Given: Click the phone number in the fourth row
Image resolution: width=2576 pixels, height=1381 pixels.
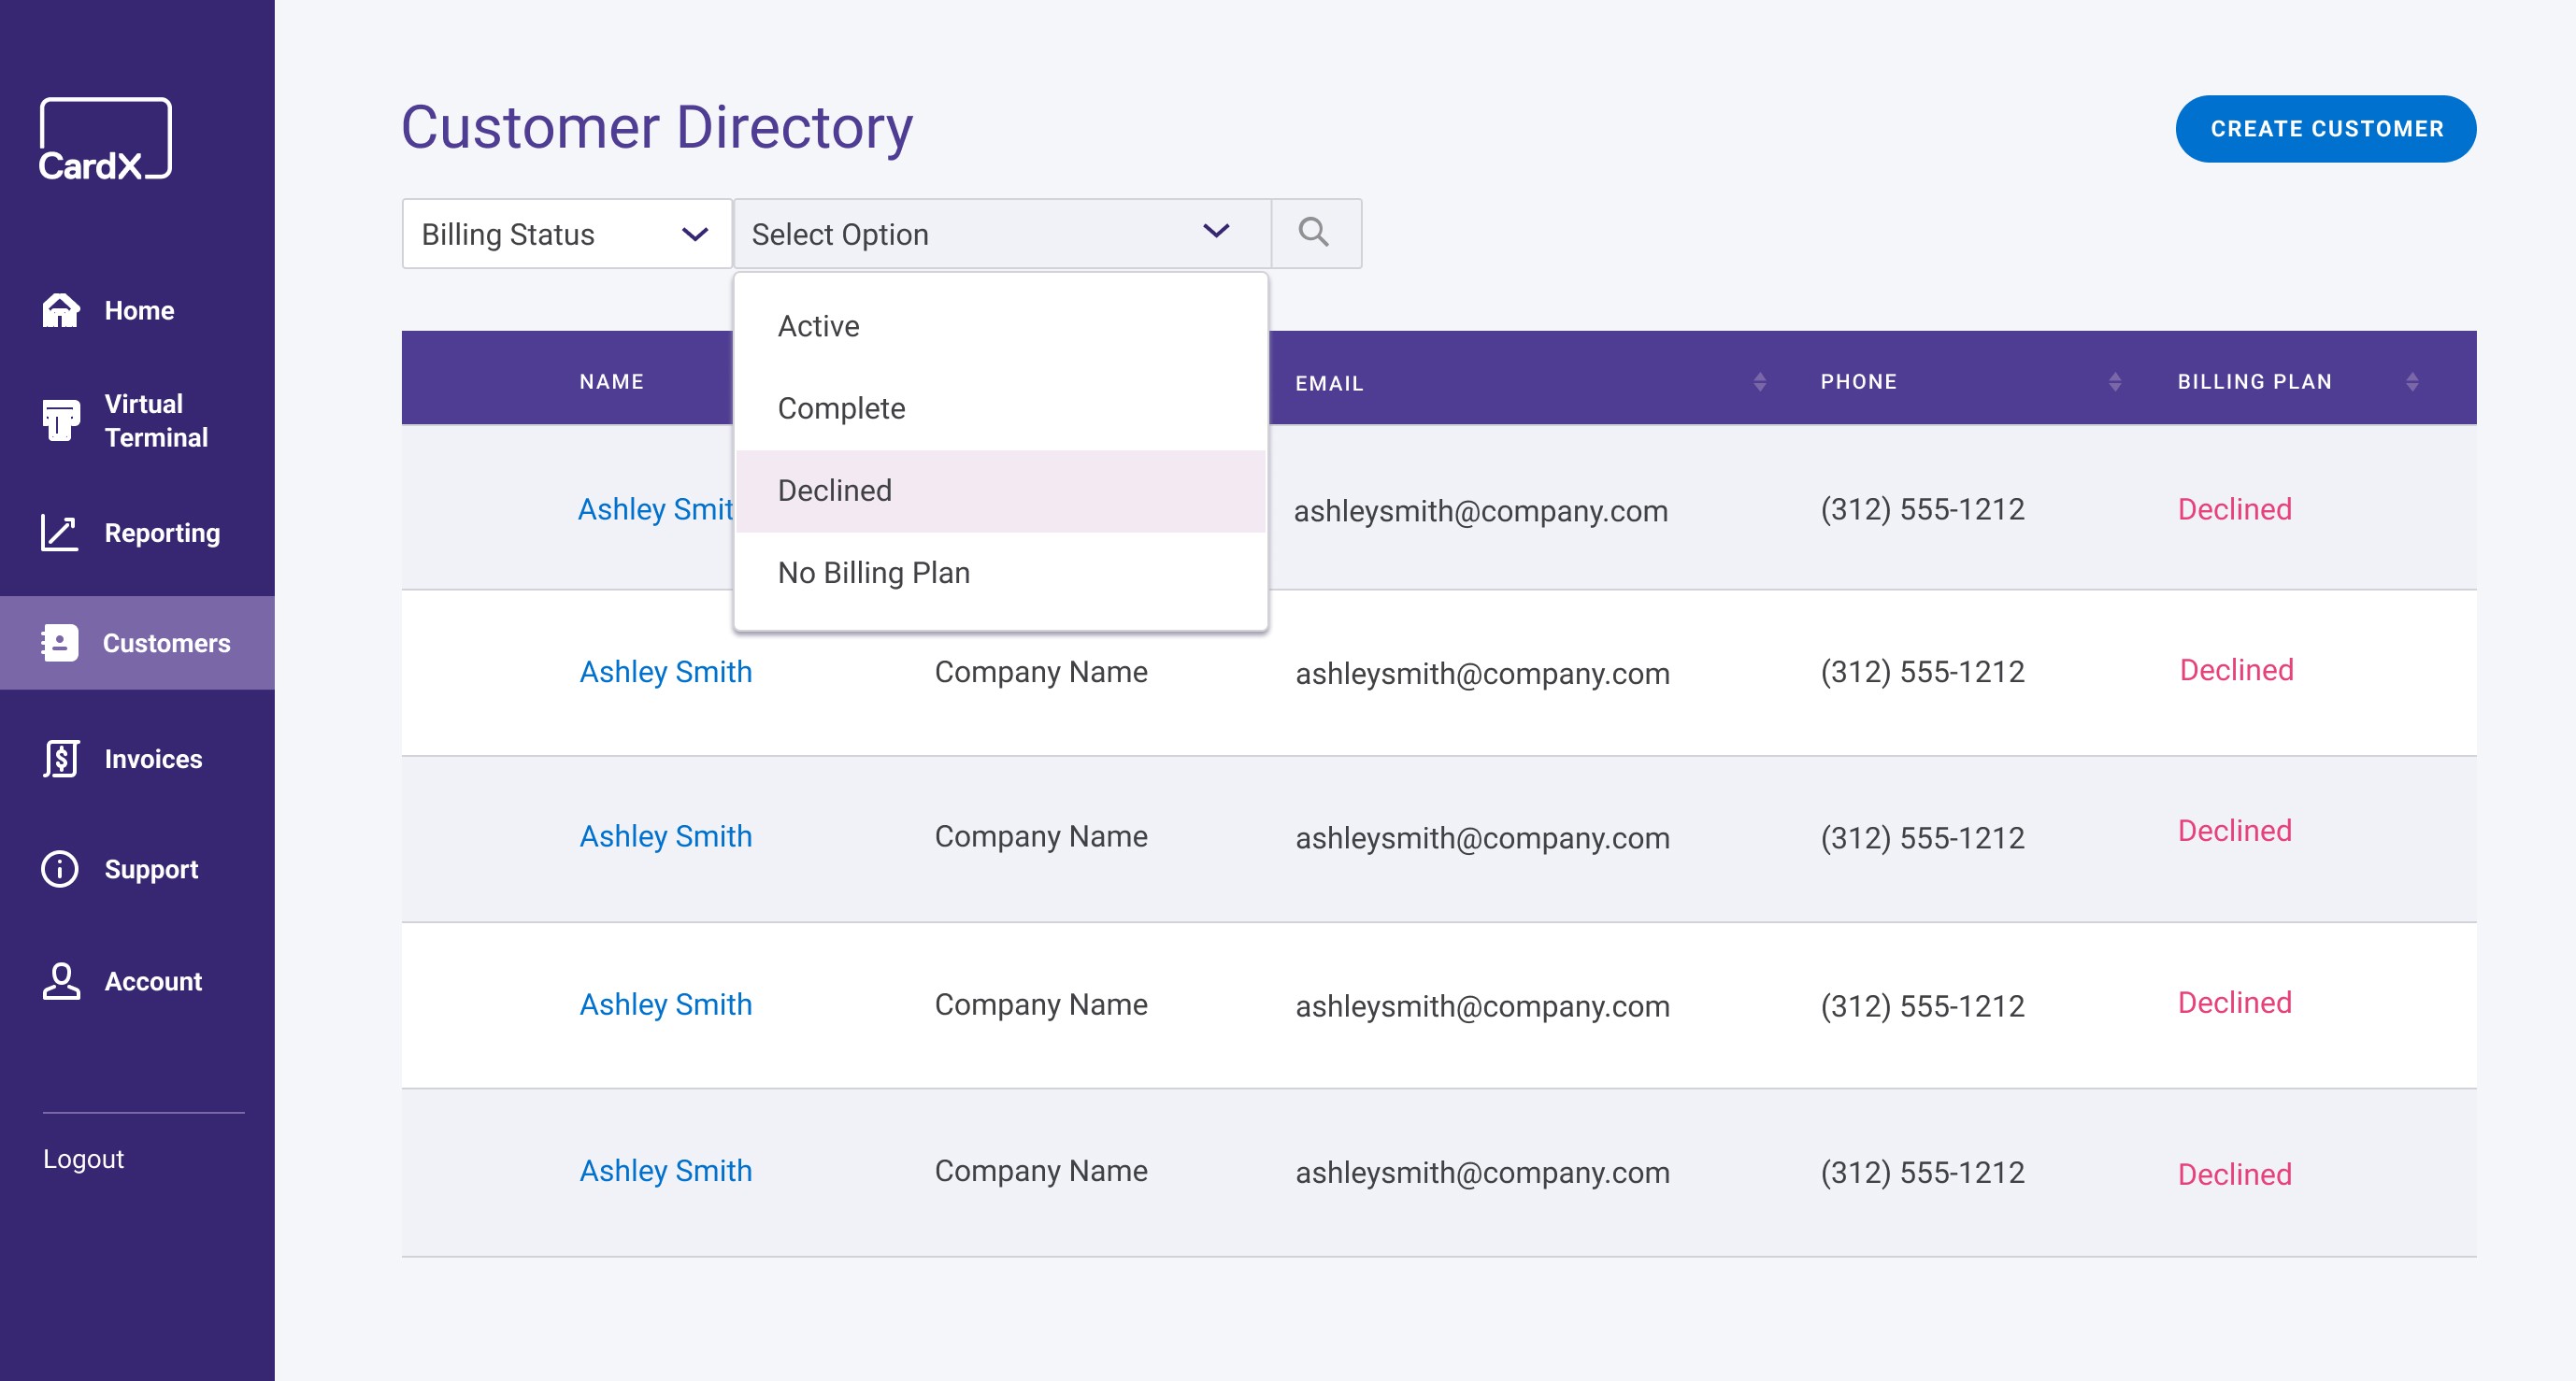Looking at the screenshot, I should point(1922,1006).
